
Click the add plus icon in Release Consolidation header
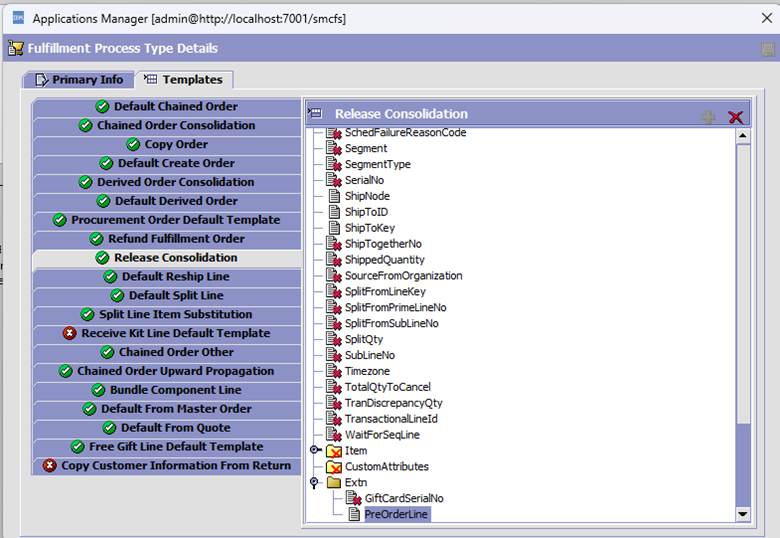click(x=708, y=116)
